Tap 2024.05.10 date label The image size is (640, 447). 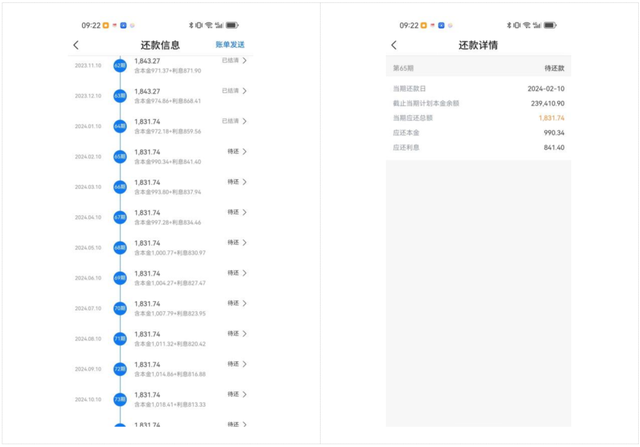click(88, 248)
